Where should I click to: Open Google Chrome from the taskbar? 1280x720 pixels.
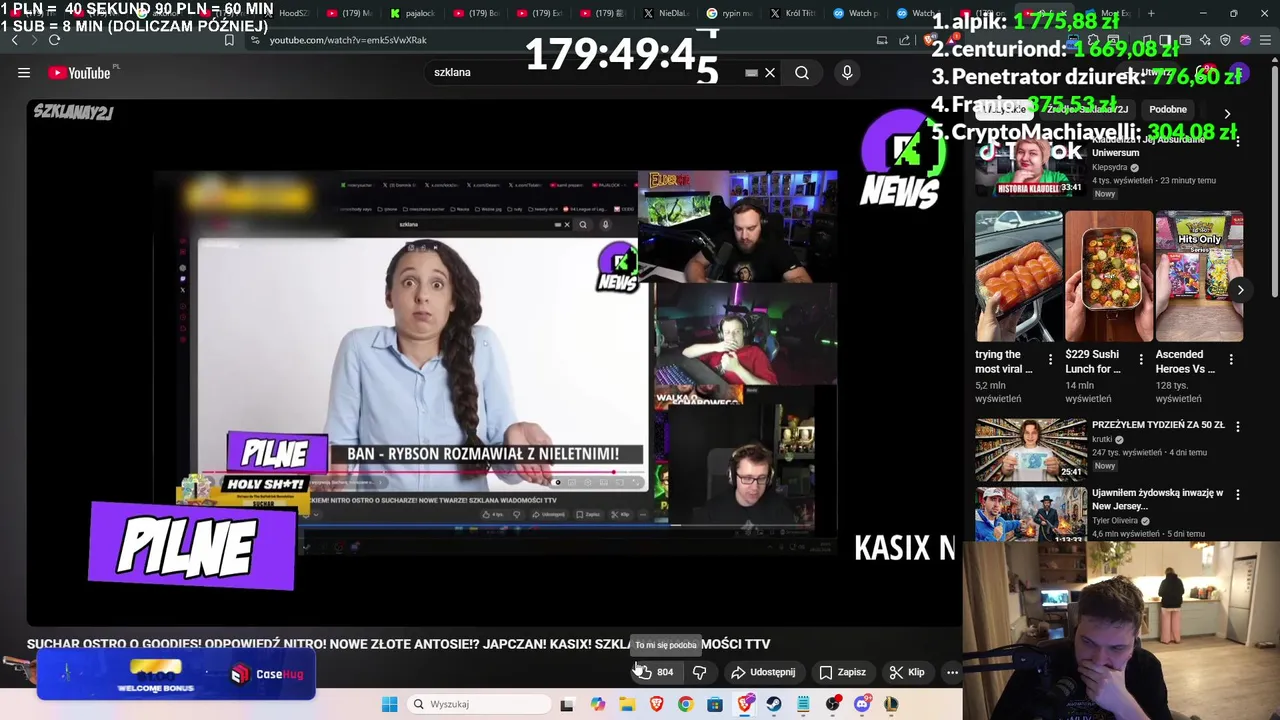685,704
